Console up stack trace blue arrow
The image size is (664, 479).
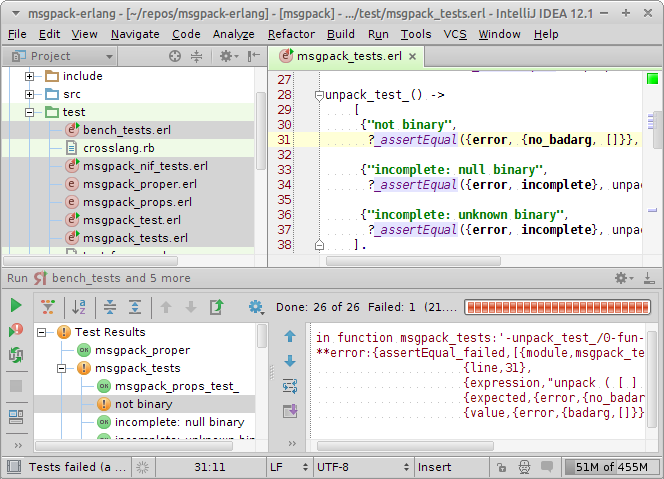(x=290, y=336)
